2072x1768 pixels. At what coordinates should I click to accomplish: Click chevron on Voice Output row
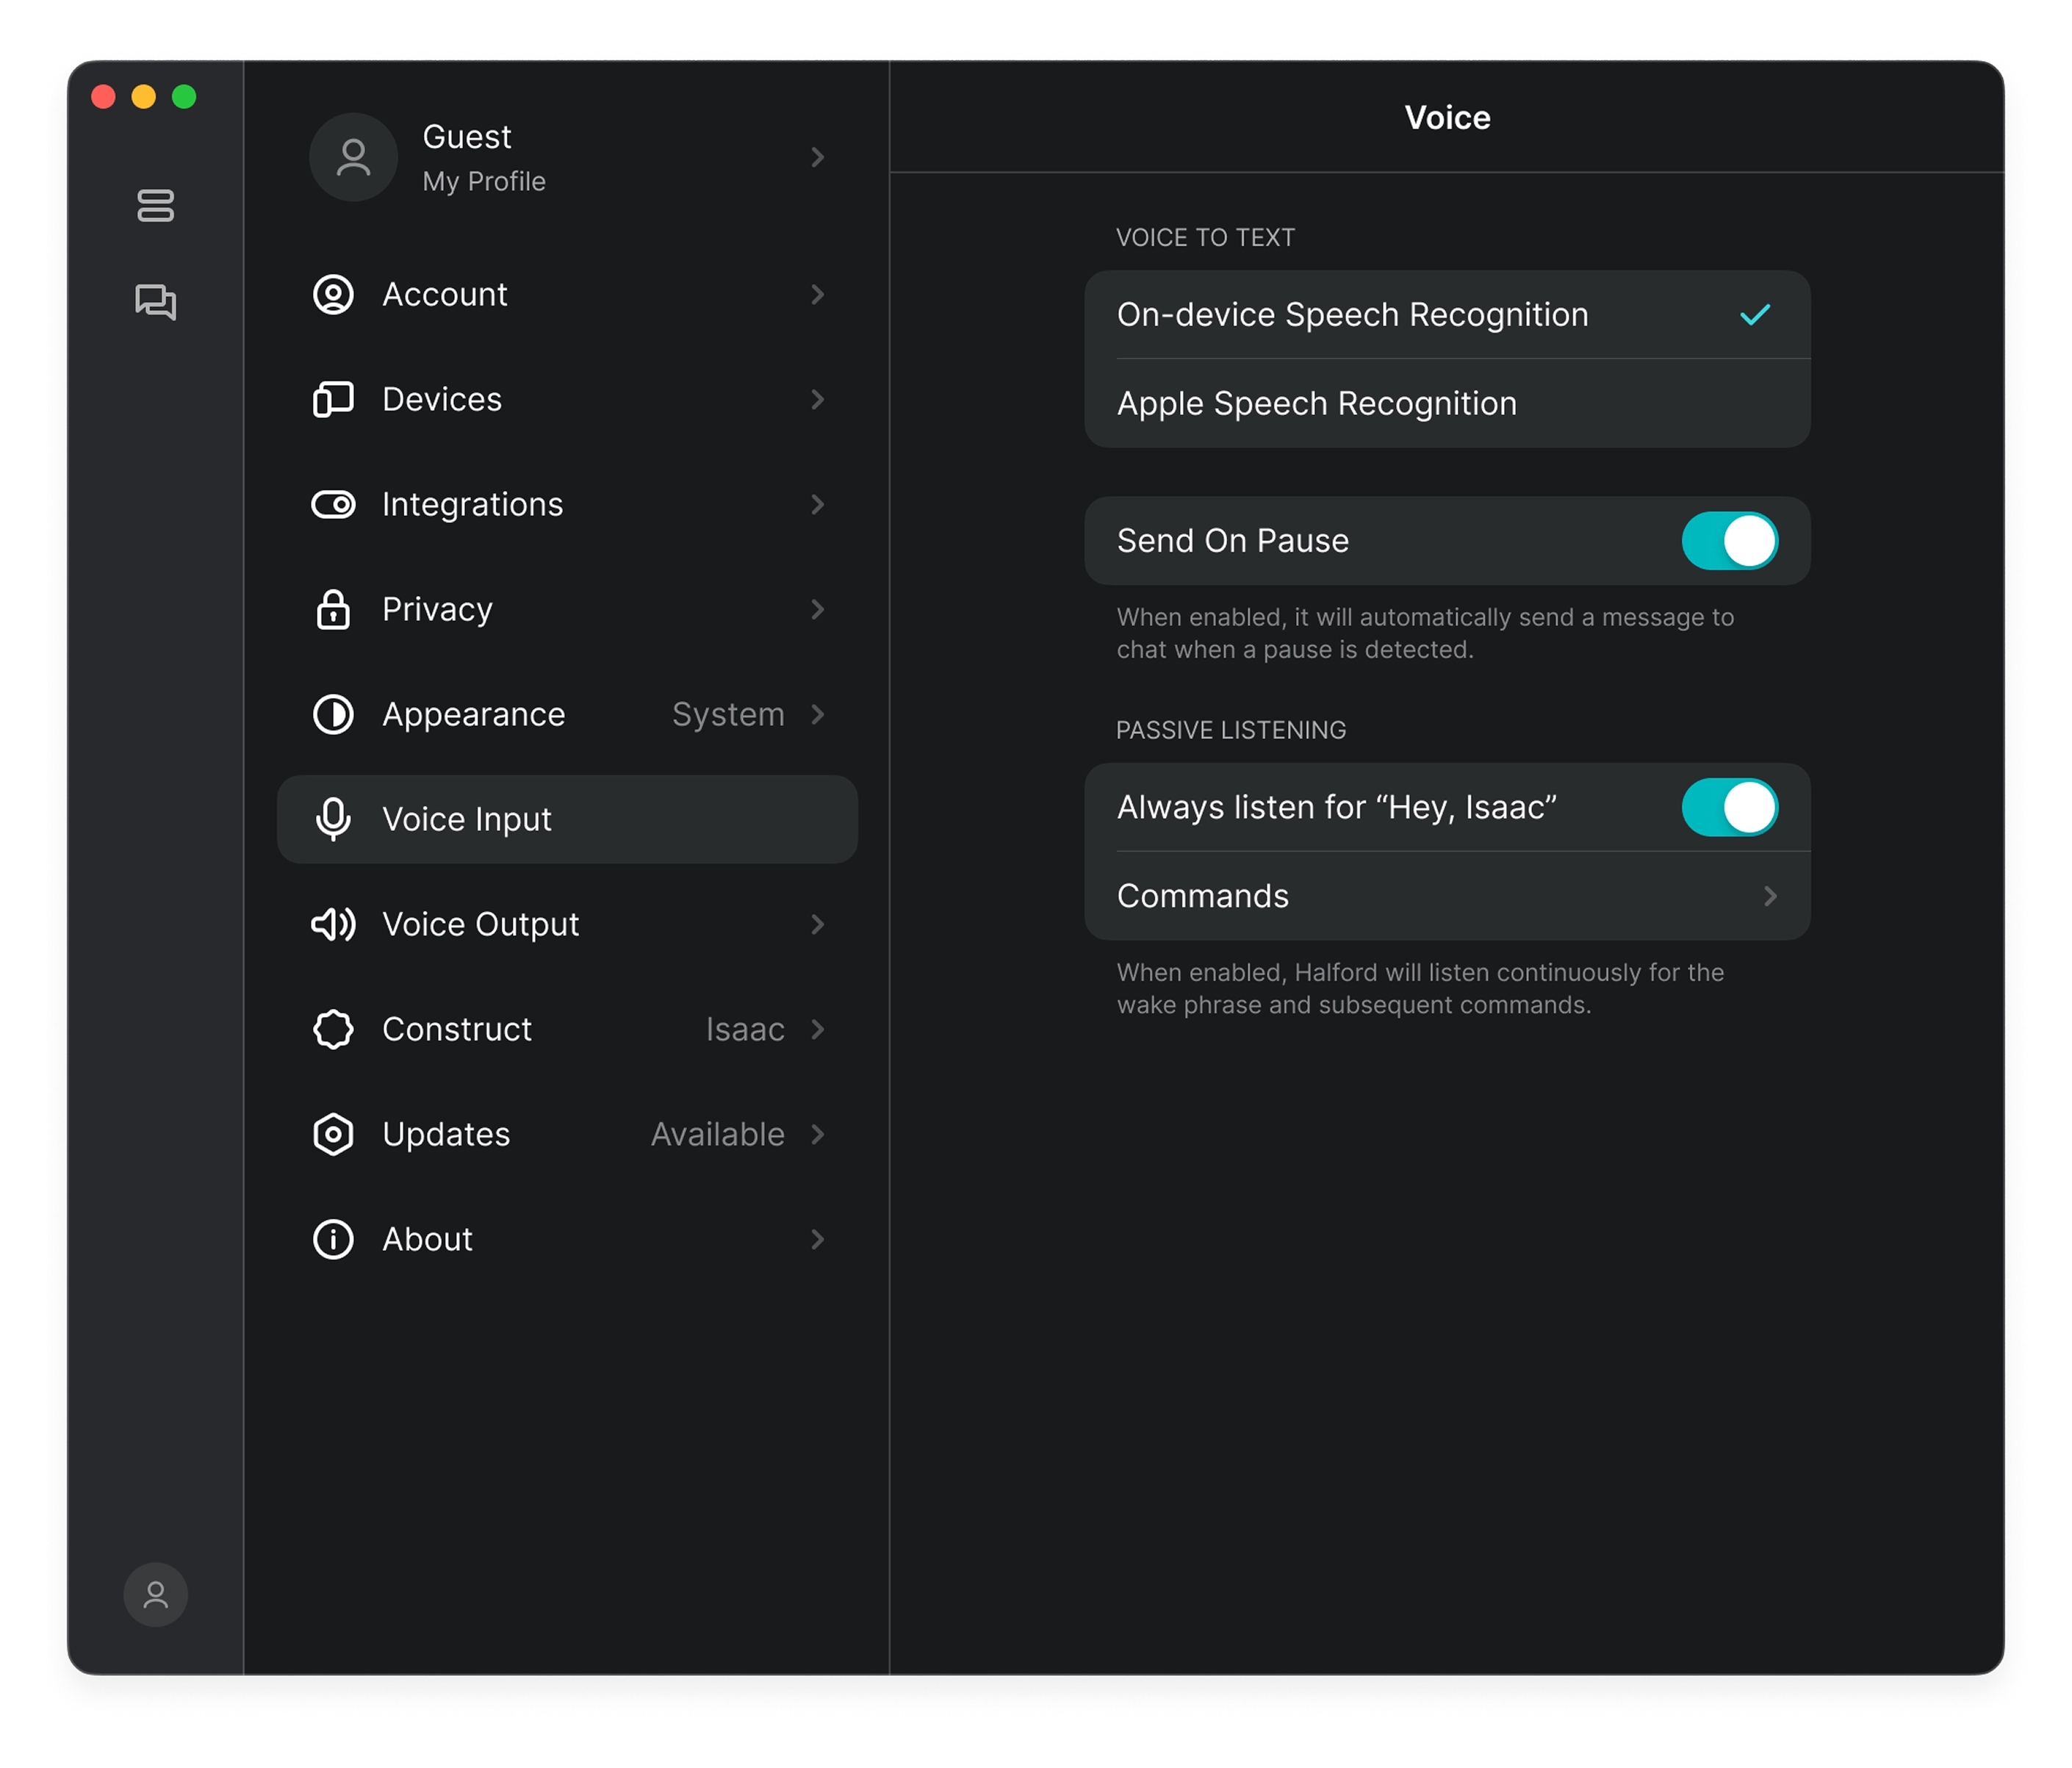point(817,924)
